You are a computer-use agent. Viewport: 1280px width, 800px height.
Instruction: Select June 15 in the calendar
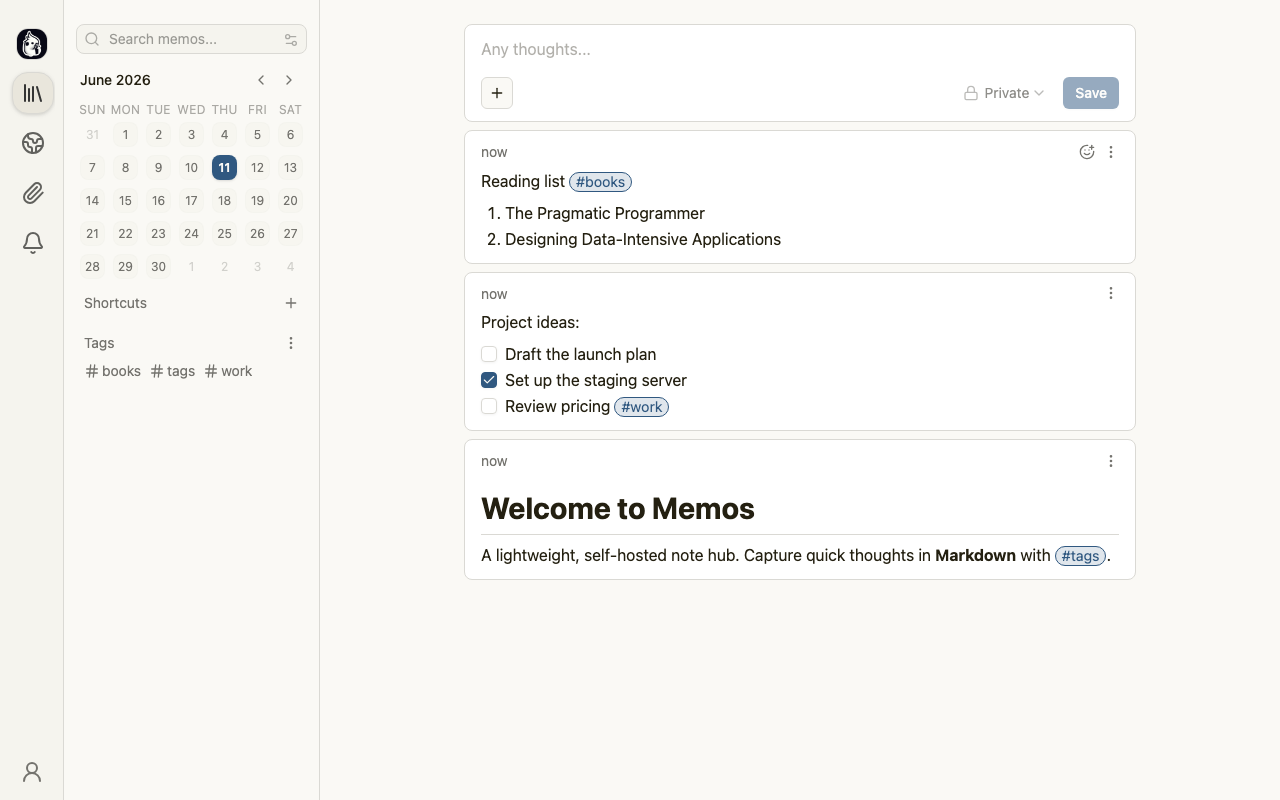point(125,201)
